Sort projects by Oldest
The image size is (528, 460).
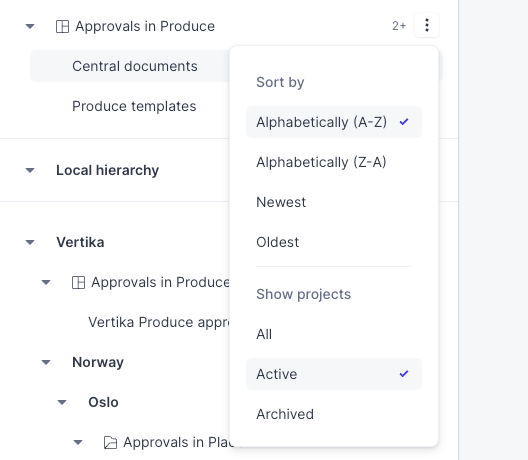[x=334, y=242]
